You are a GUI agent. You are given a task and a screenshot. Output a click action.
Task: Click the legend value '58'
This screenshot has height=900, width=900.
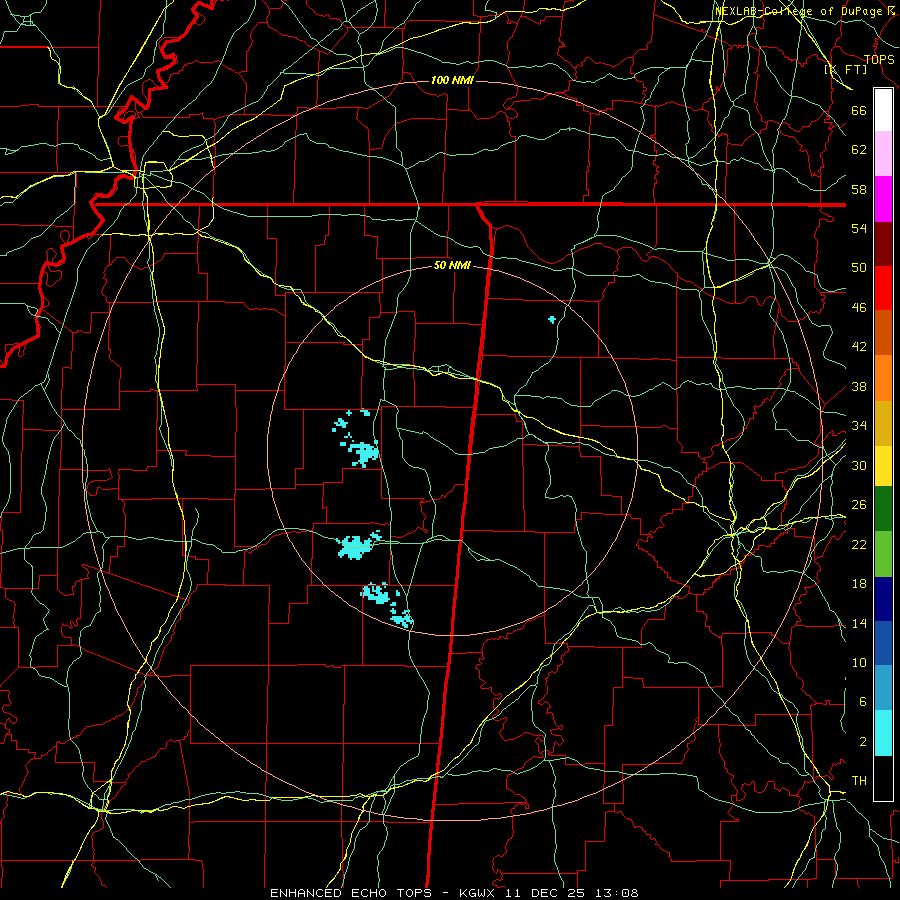pyautogui.click(x=859, y=189)
